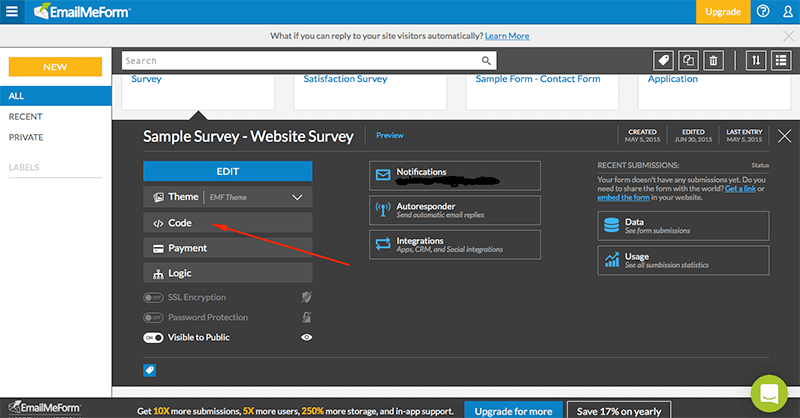Open the hamburger menu
The width and height of the screenshot is (800, 418).
tap(12, 11)
